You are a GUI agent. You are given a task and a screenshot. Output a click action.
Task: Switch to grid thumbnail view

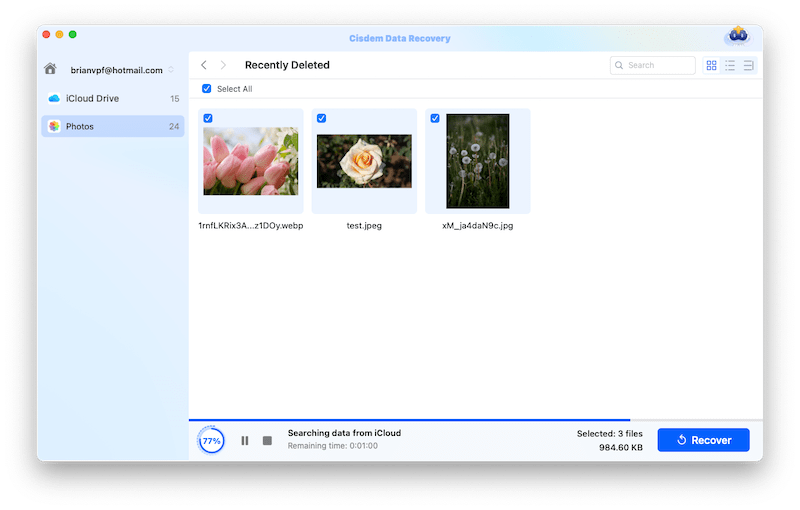(x=711, y=65)
